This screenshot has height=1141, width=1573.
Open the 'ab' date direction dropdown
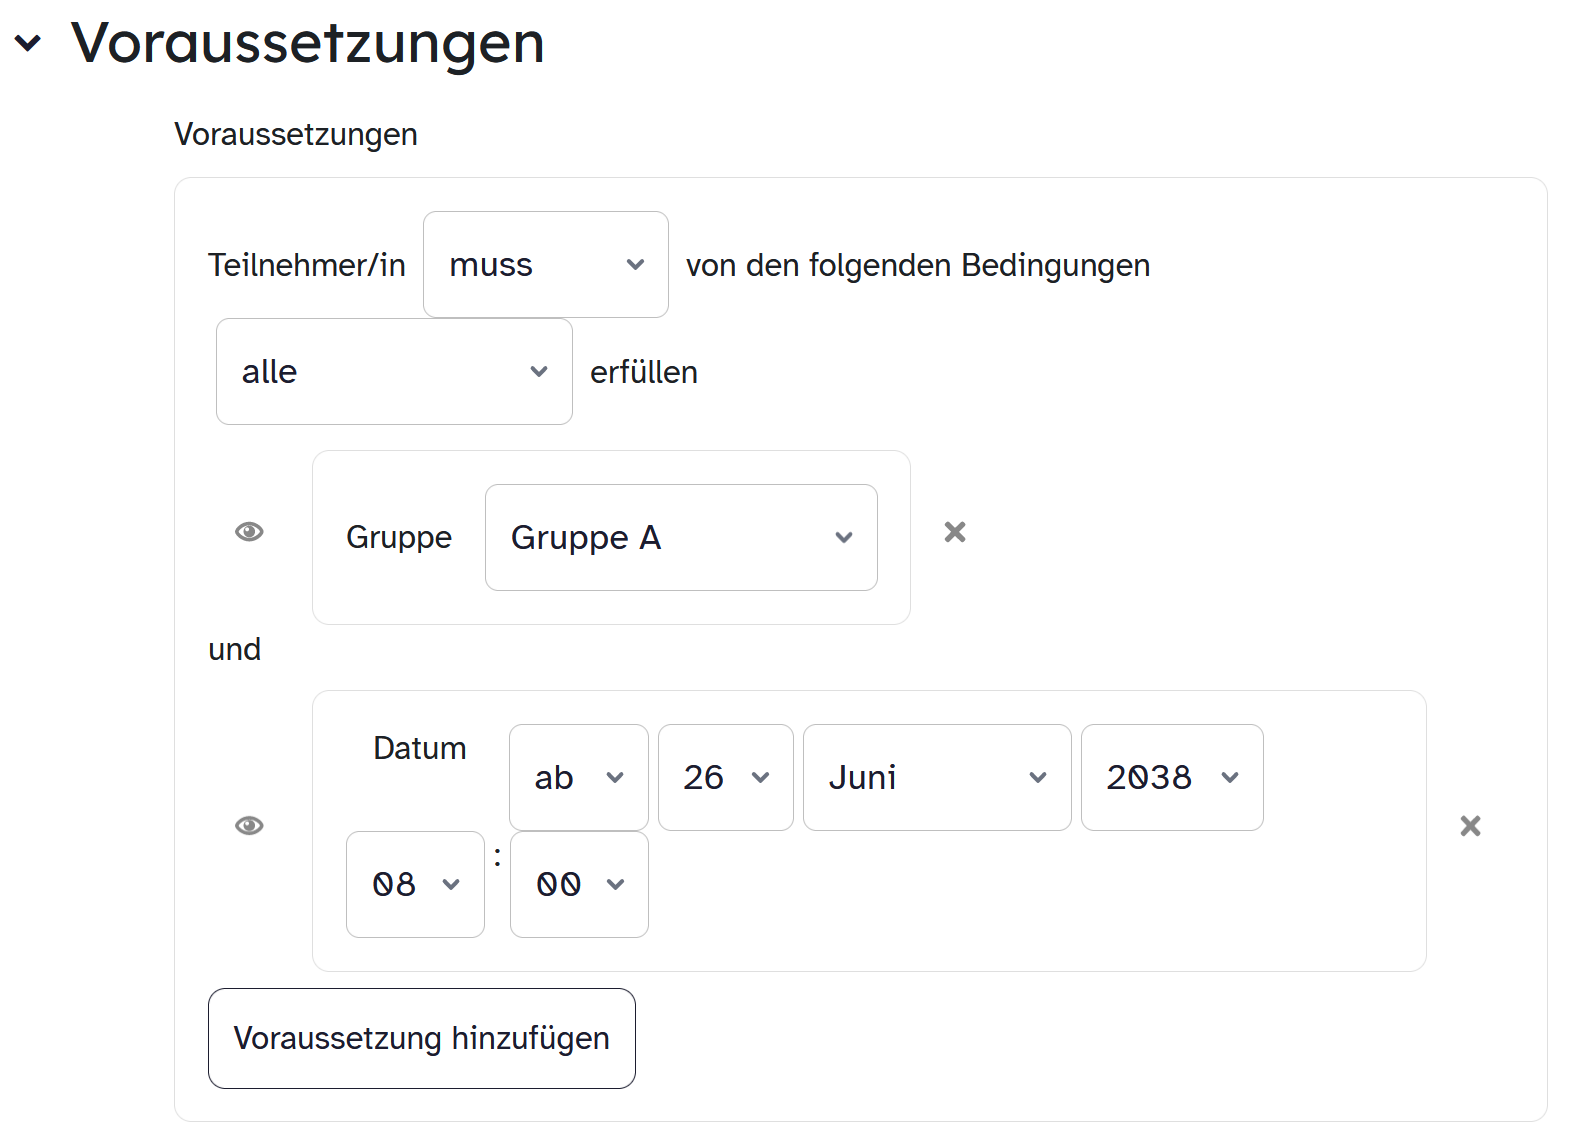tap(578, 778)
